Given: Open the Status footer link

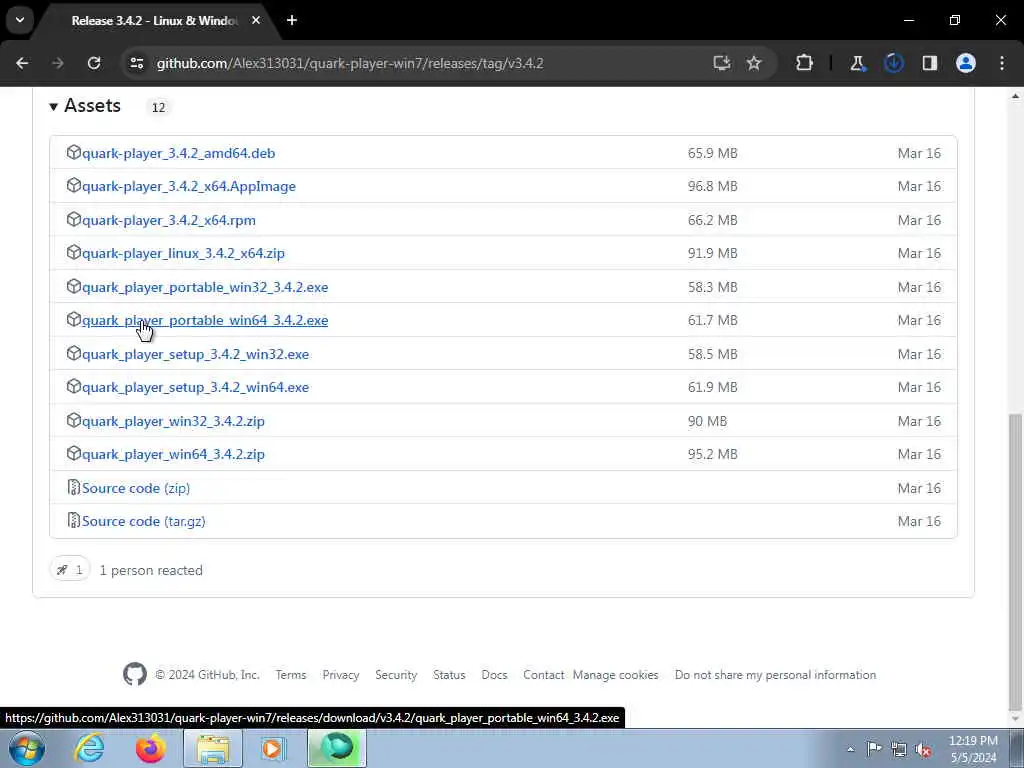Looking at the screenshot, I should (449, 675).
